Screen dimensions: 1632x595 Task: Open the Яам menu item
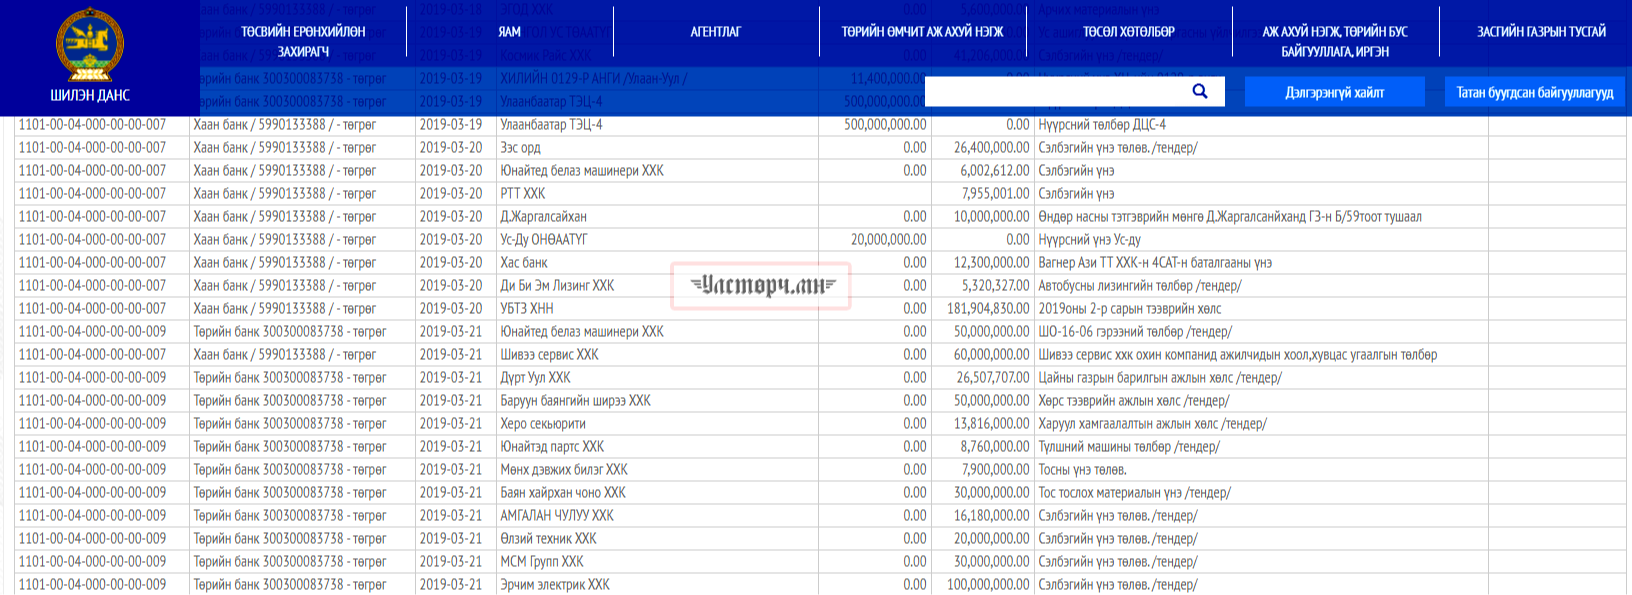click(509, 32)
